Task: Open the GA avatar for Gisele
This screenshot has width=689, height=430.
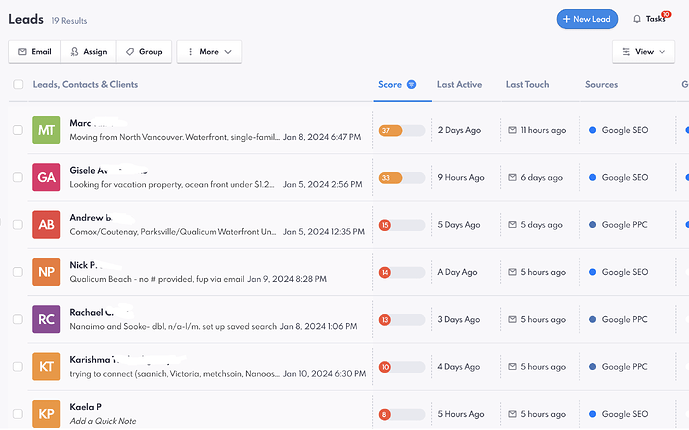Action: pyautogui.click(x=46, y=177)
